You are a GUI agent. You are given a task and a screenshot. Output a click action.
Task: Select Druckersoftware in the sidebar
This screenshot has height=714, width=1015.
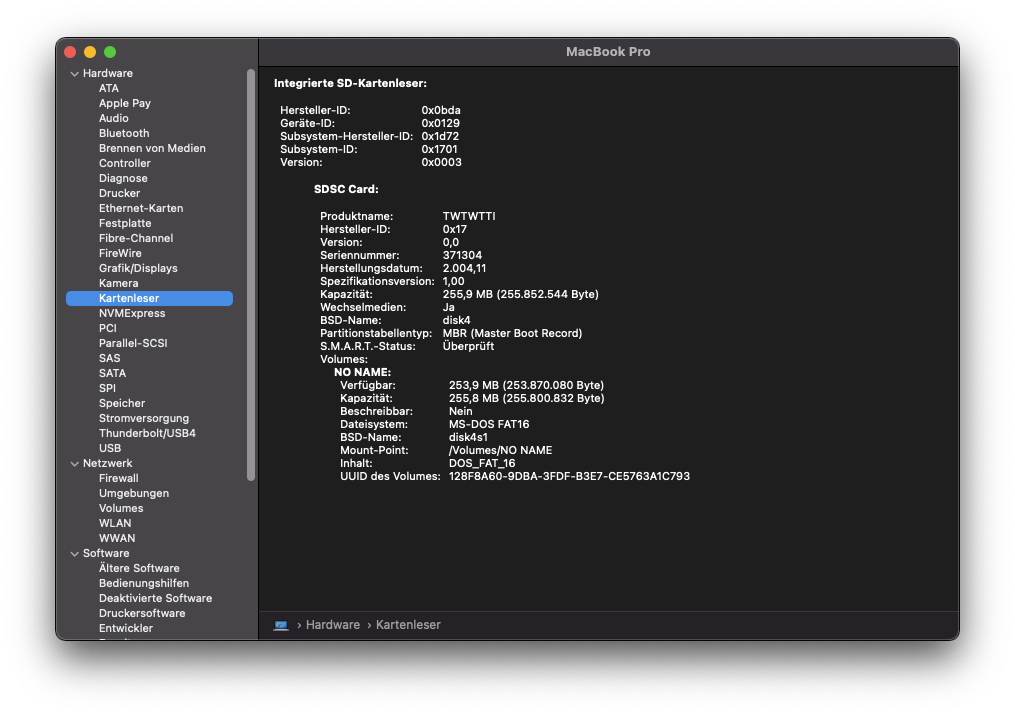pyautogui.click(x=142, y=613)
